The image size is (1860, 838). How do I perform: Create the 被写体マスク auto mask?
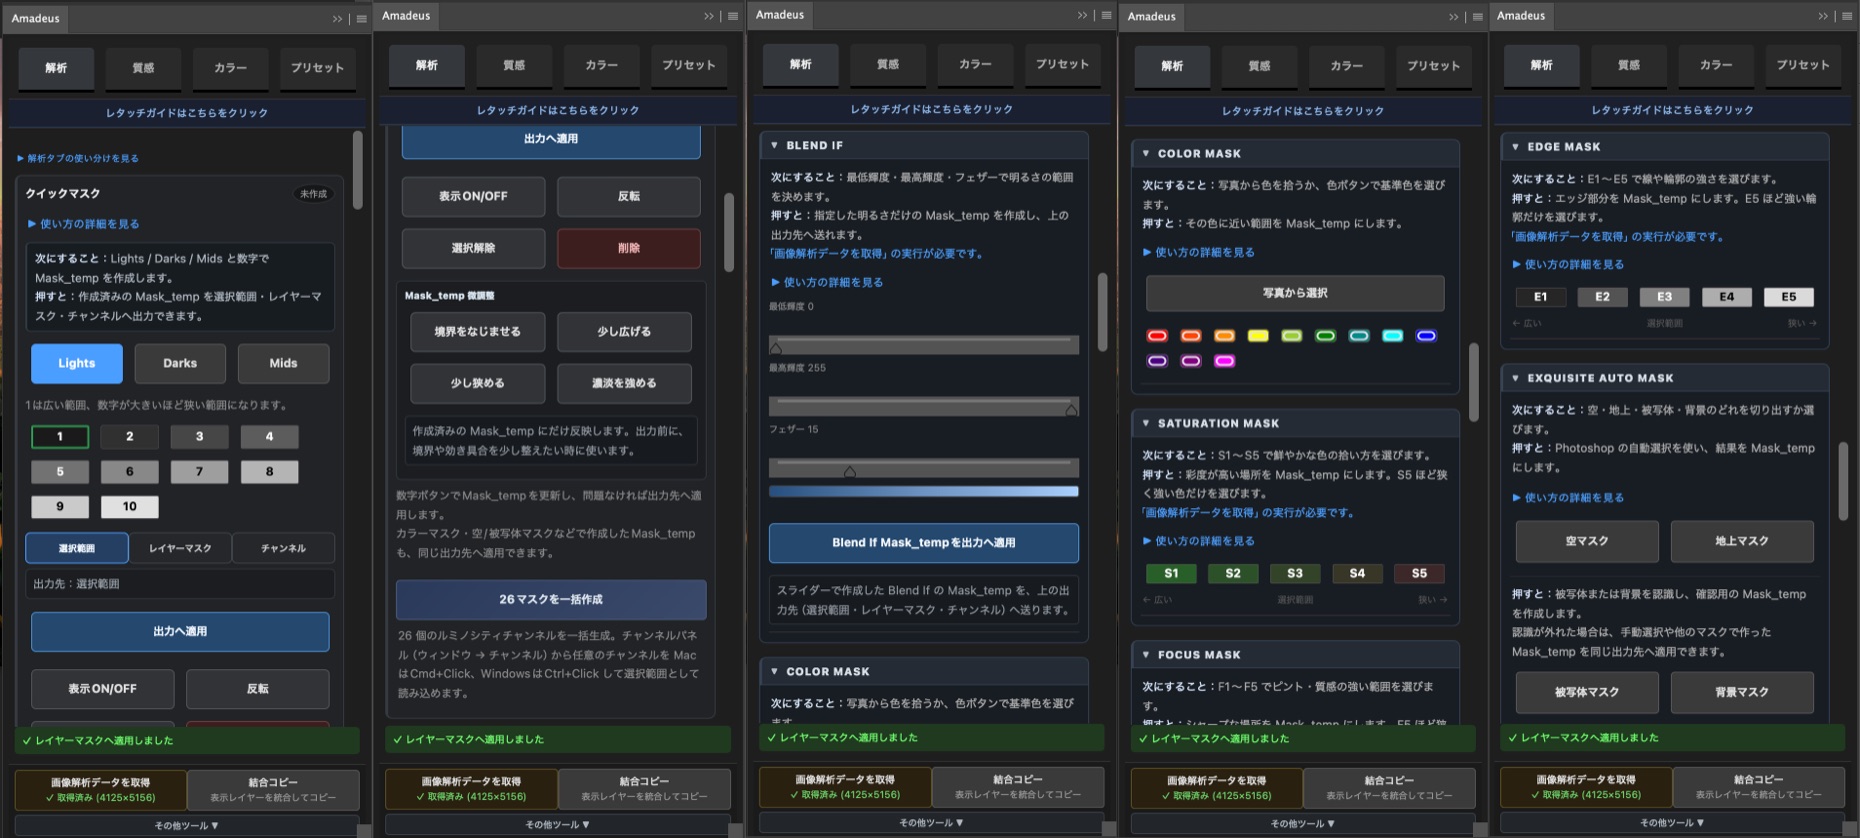[x=1587, y=692]
